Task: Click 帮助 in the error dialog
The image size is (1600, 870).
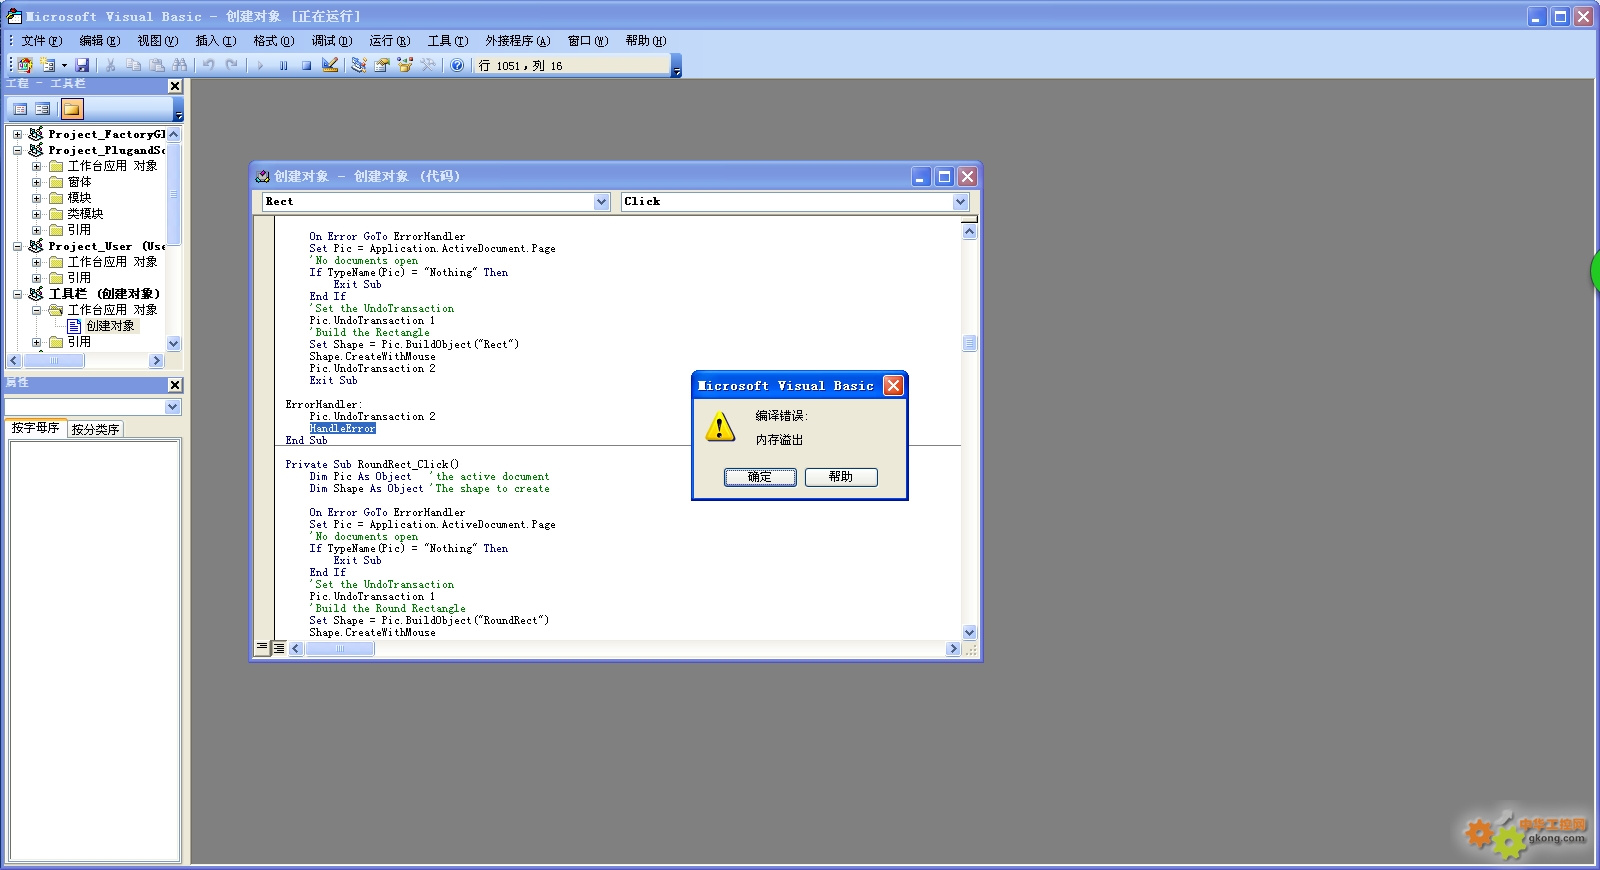Action: coord(841,477)
